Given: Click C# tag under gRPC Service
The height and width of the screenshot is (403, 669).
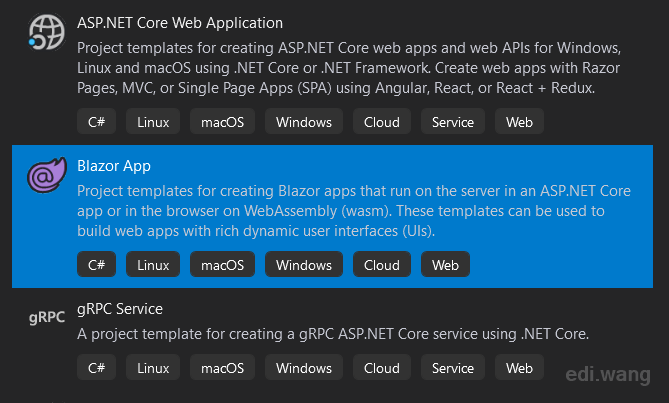Looking at the screenshot, I should coord(96,368).
